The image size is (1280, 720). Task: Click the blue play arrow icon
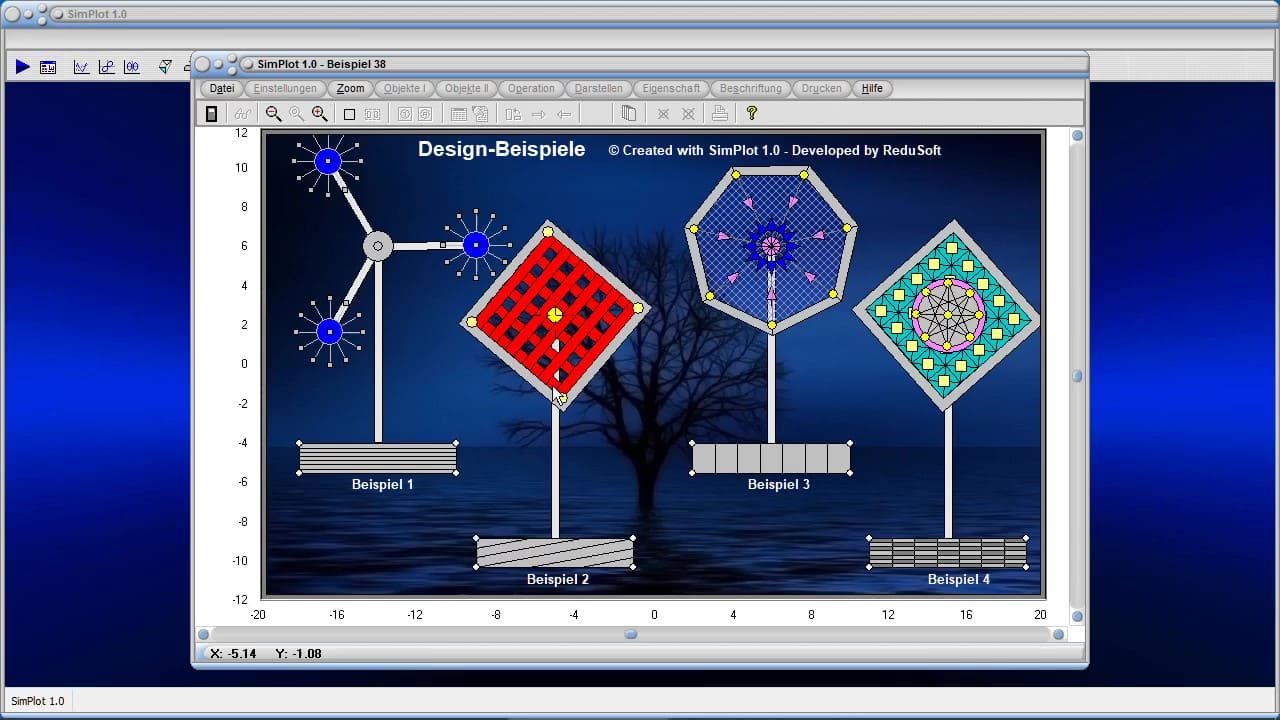coord(22,67)
